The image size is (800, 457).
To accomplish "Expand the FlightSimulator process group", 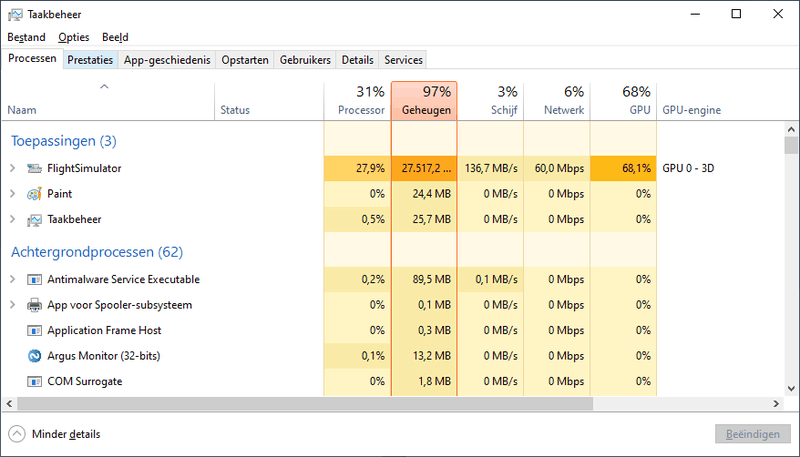I will pyautogui.click(x=13, y=168).
